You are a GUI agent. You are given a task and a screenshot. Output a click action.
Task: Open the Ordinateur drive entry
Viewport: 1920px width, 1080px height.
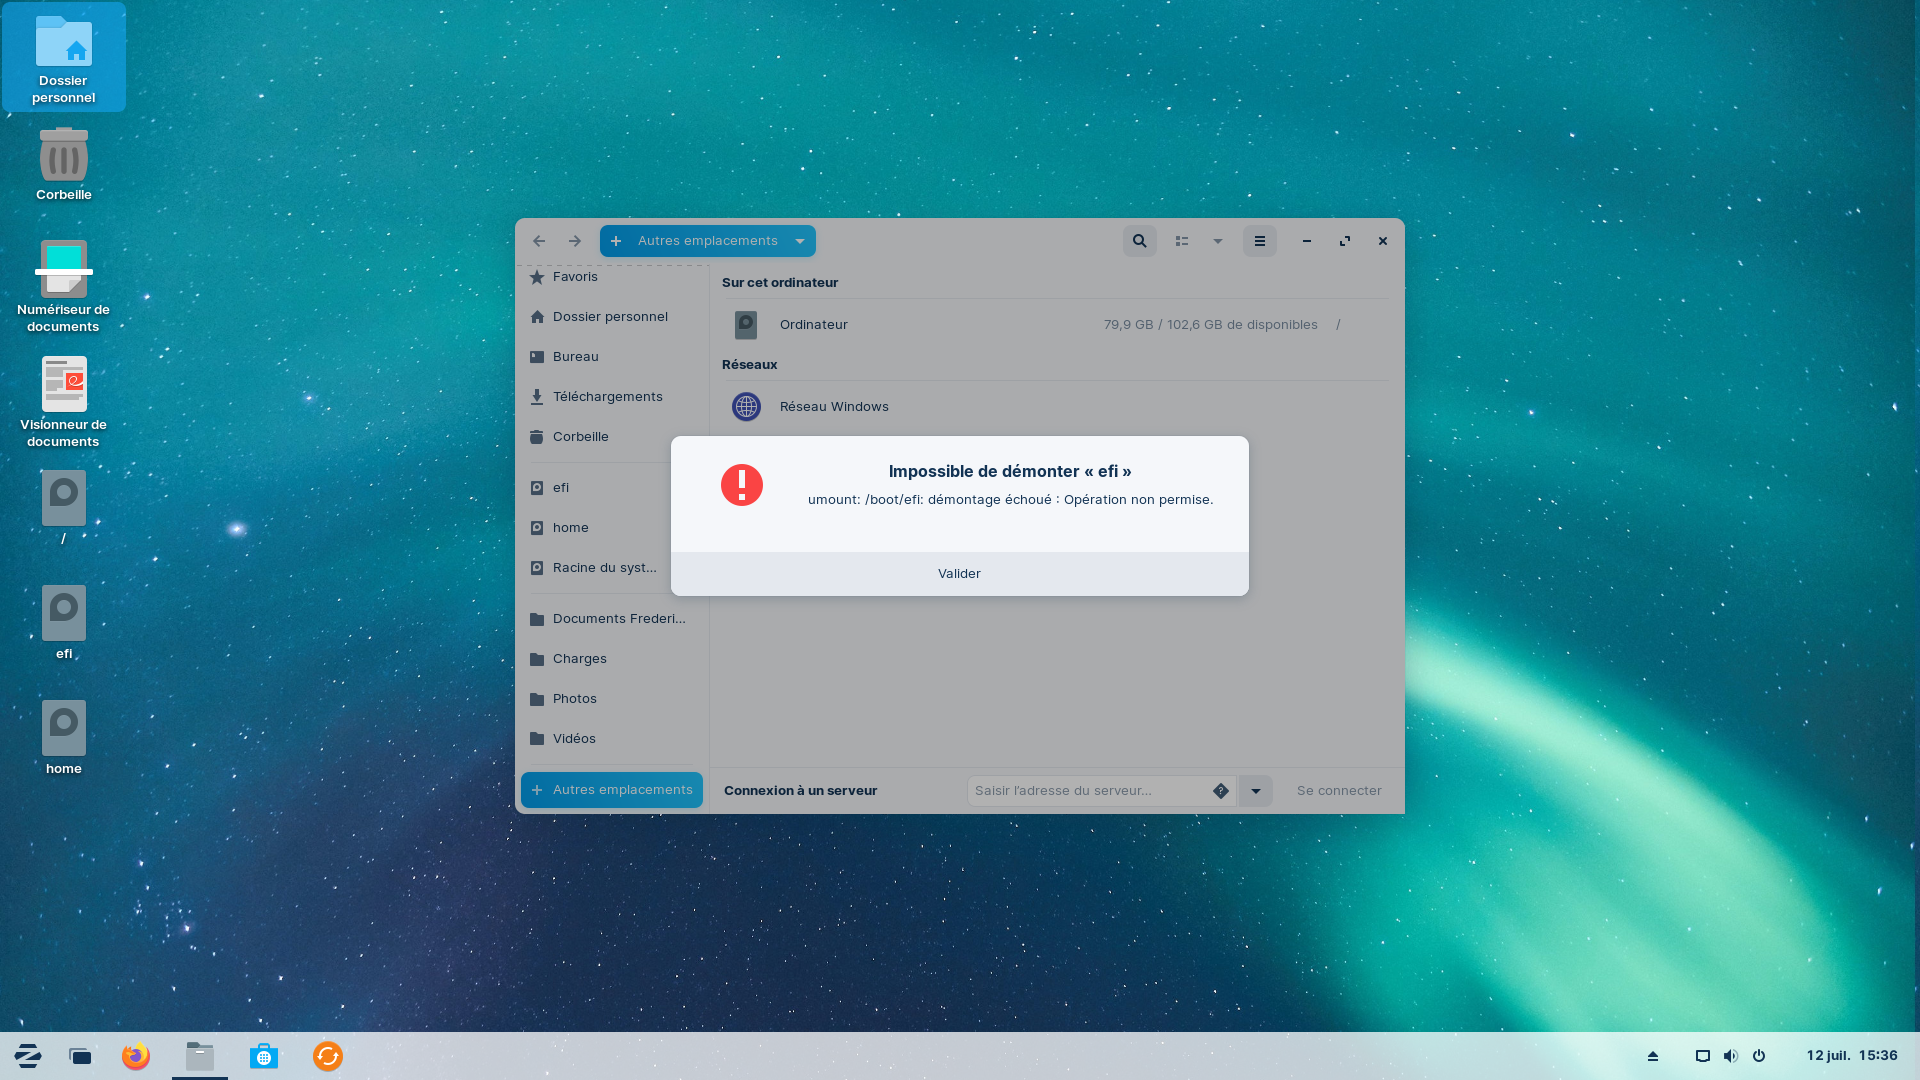point(813,325)
